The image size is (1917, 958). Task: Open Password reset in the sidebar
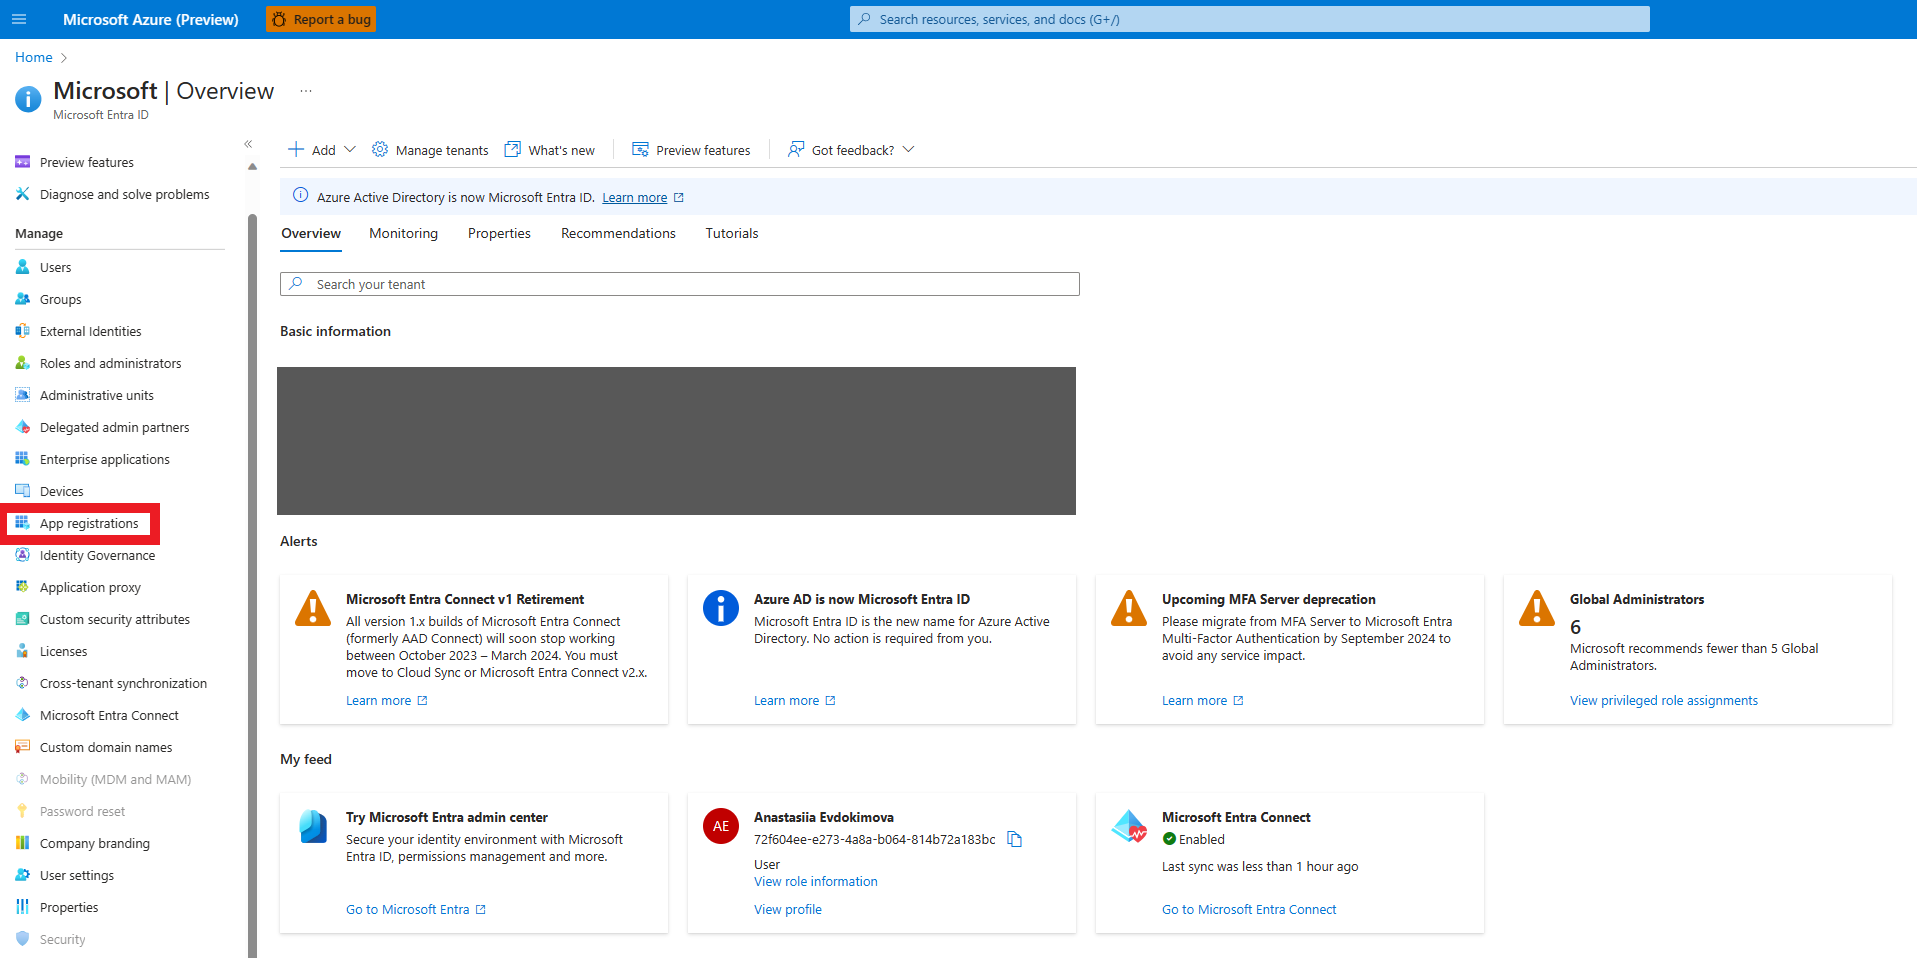82,811
